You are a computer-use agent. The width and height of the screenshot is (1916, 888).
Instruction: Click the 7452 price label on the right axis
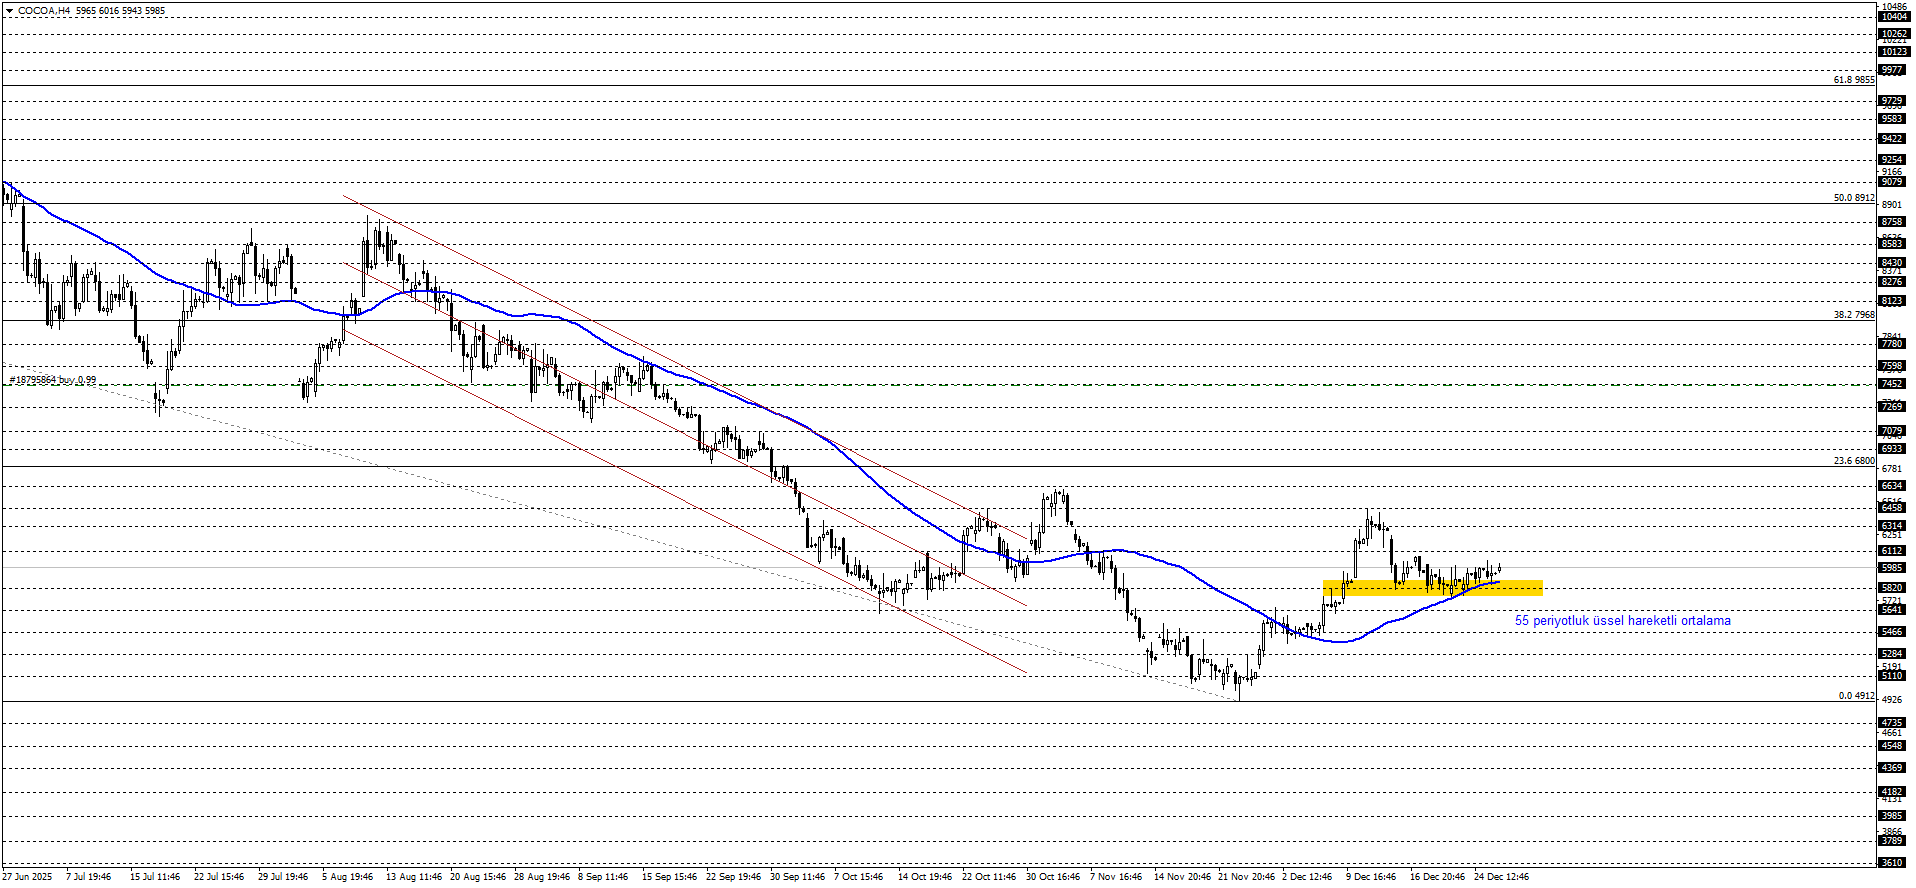click(x=1892, y=384)
